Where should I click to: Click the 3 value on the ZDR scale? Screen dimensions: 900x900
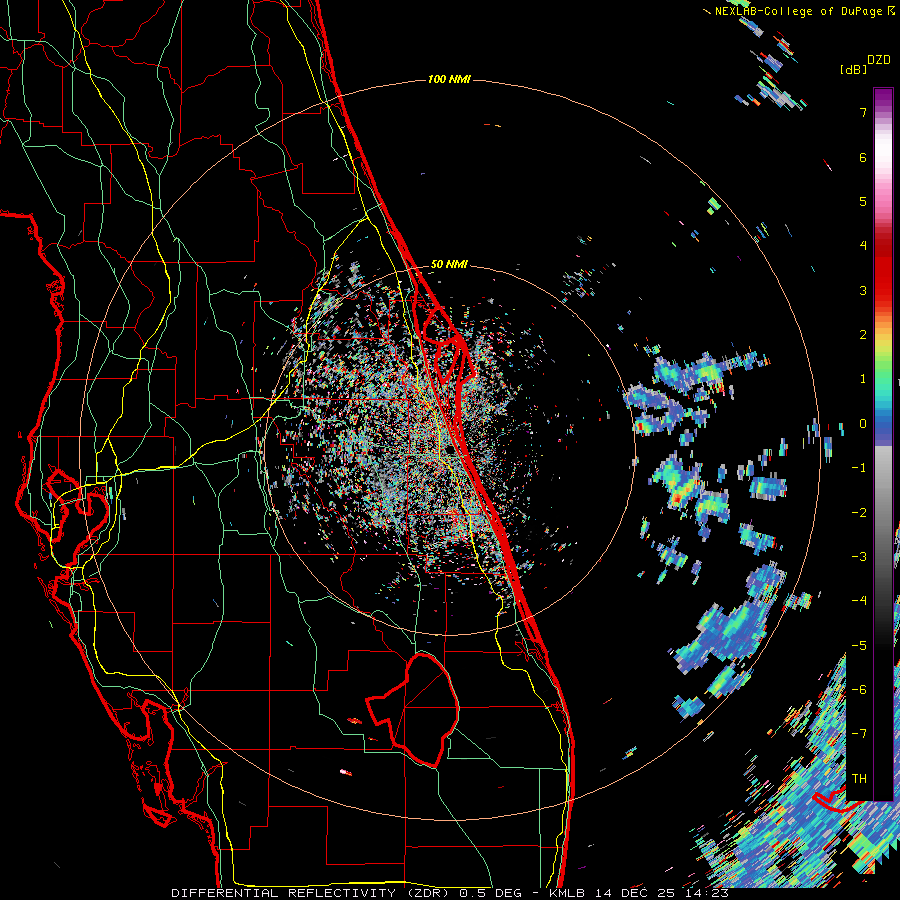[x=863, y=290]
